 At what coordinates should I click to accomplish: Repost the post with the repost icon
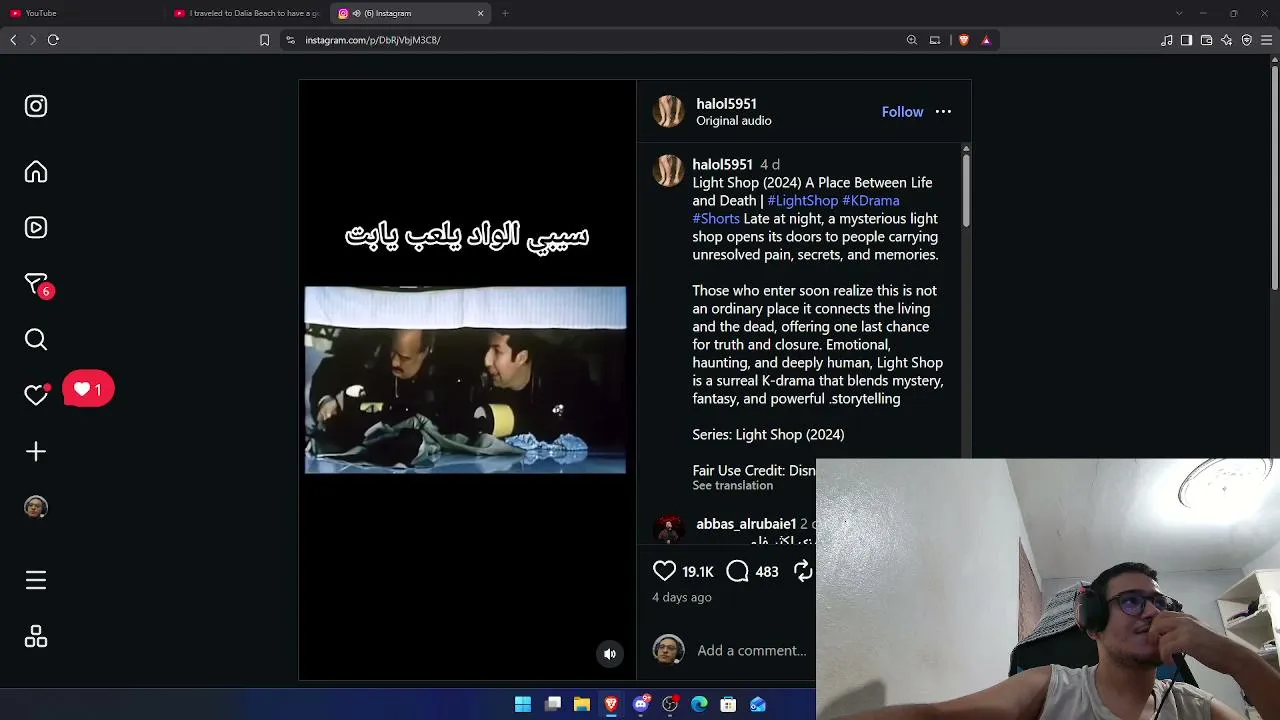point(803,571)
